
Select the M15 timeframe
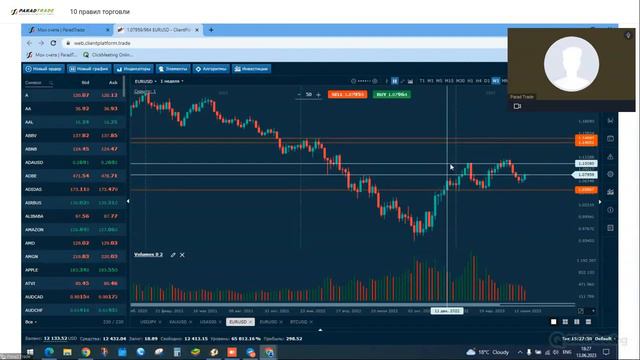pyautogui.click(x=449, y=81)
